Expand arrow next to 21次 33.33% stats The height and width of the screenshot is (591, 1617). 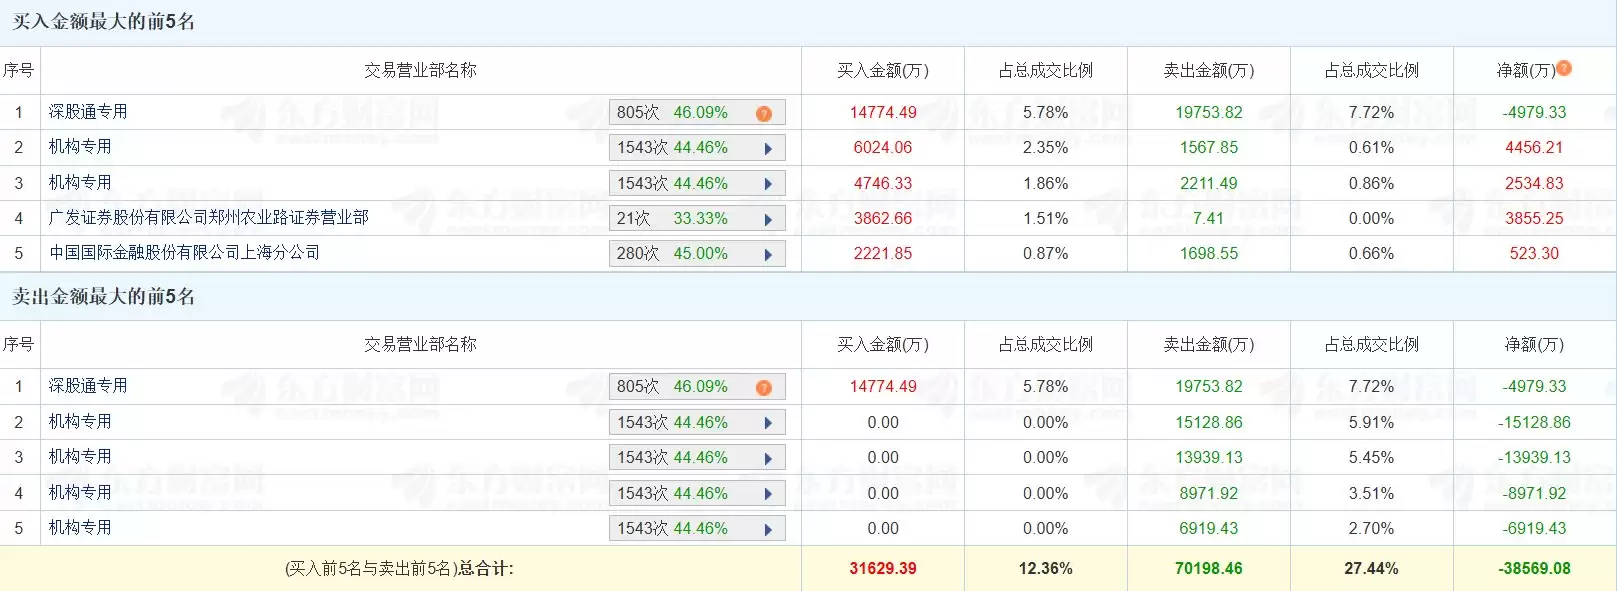pos(768,219)
